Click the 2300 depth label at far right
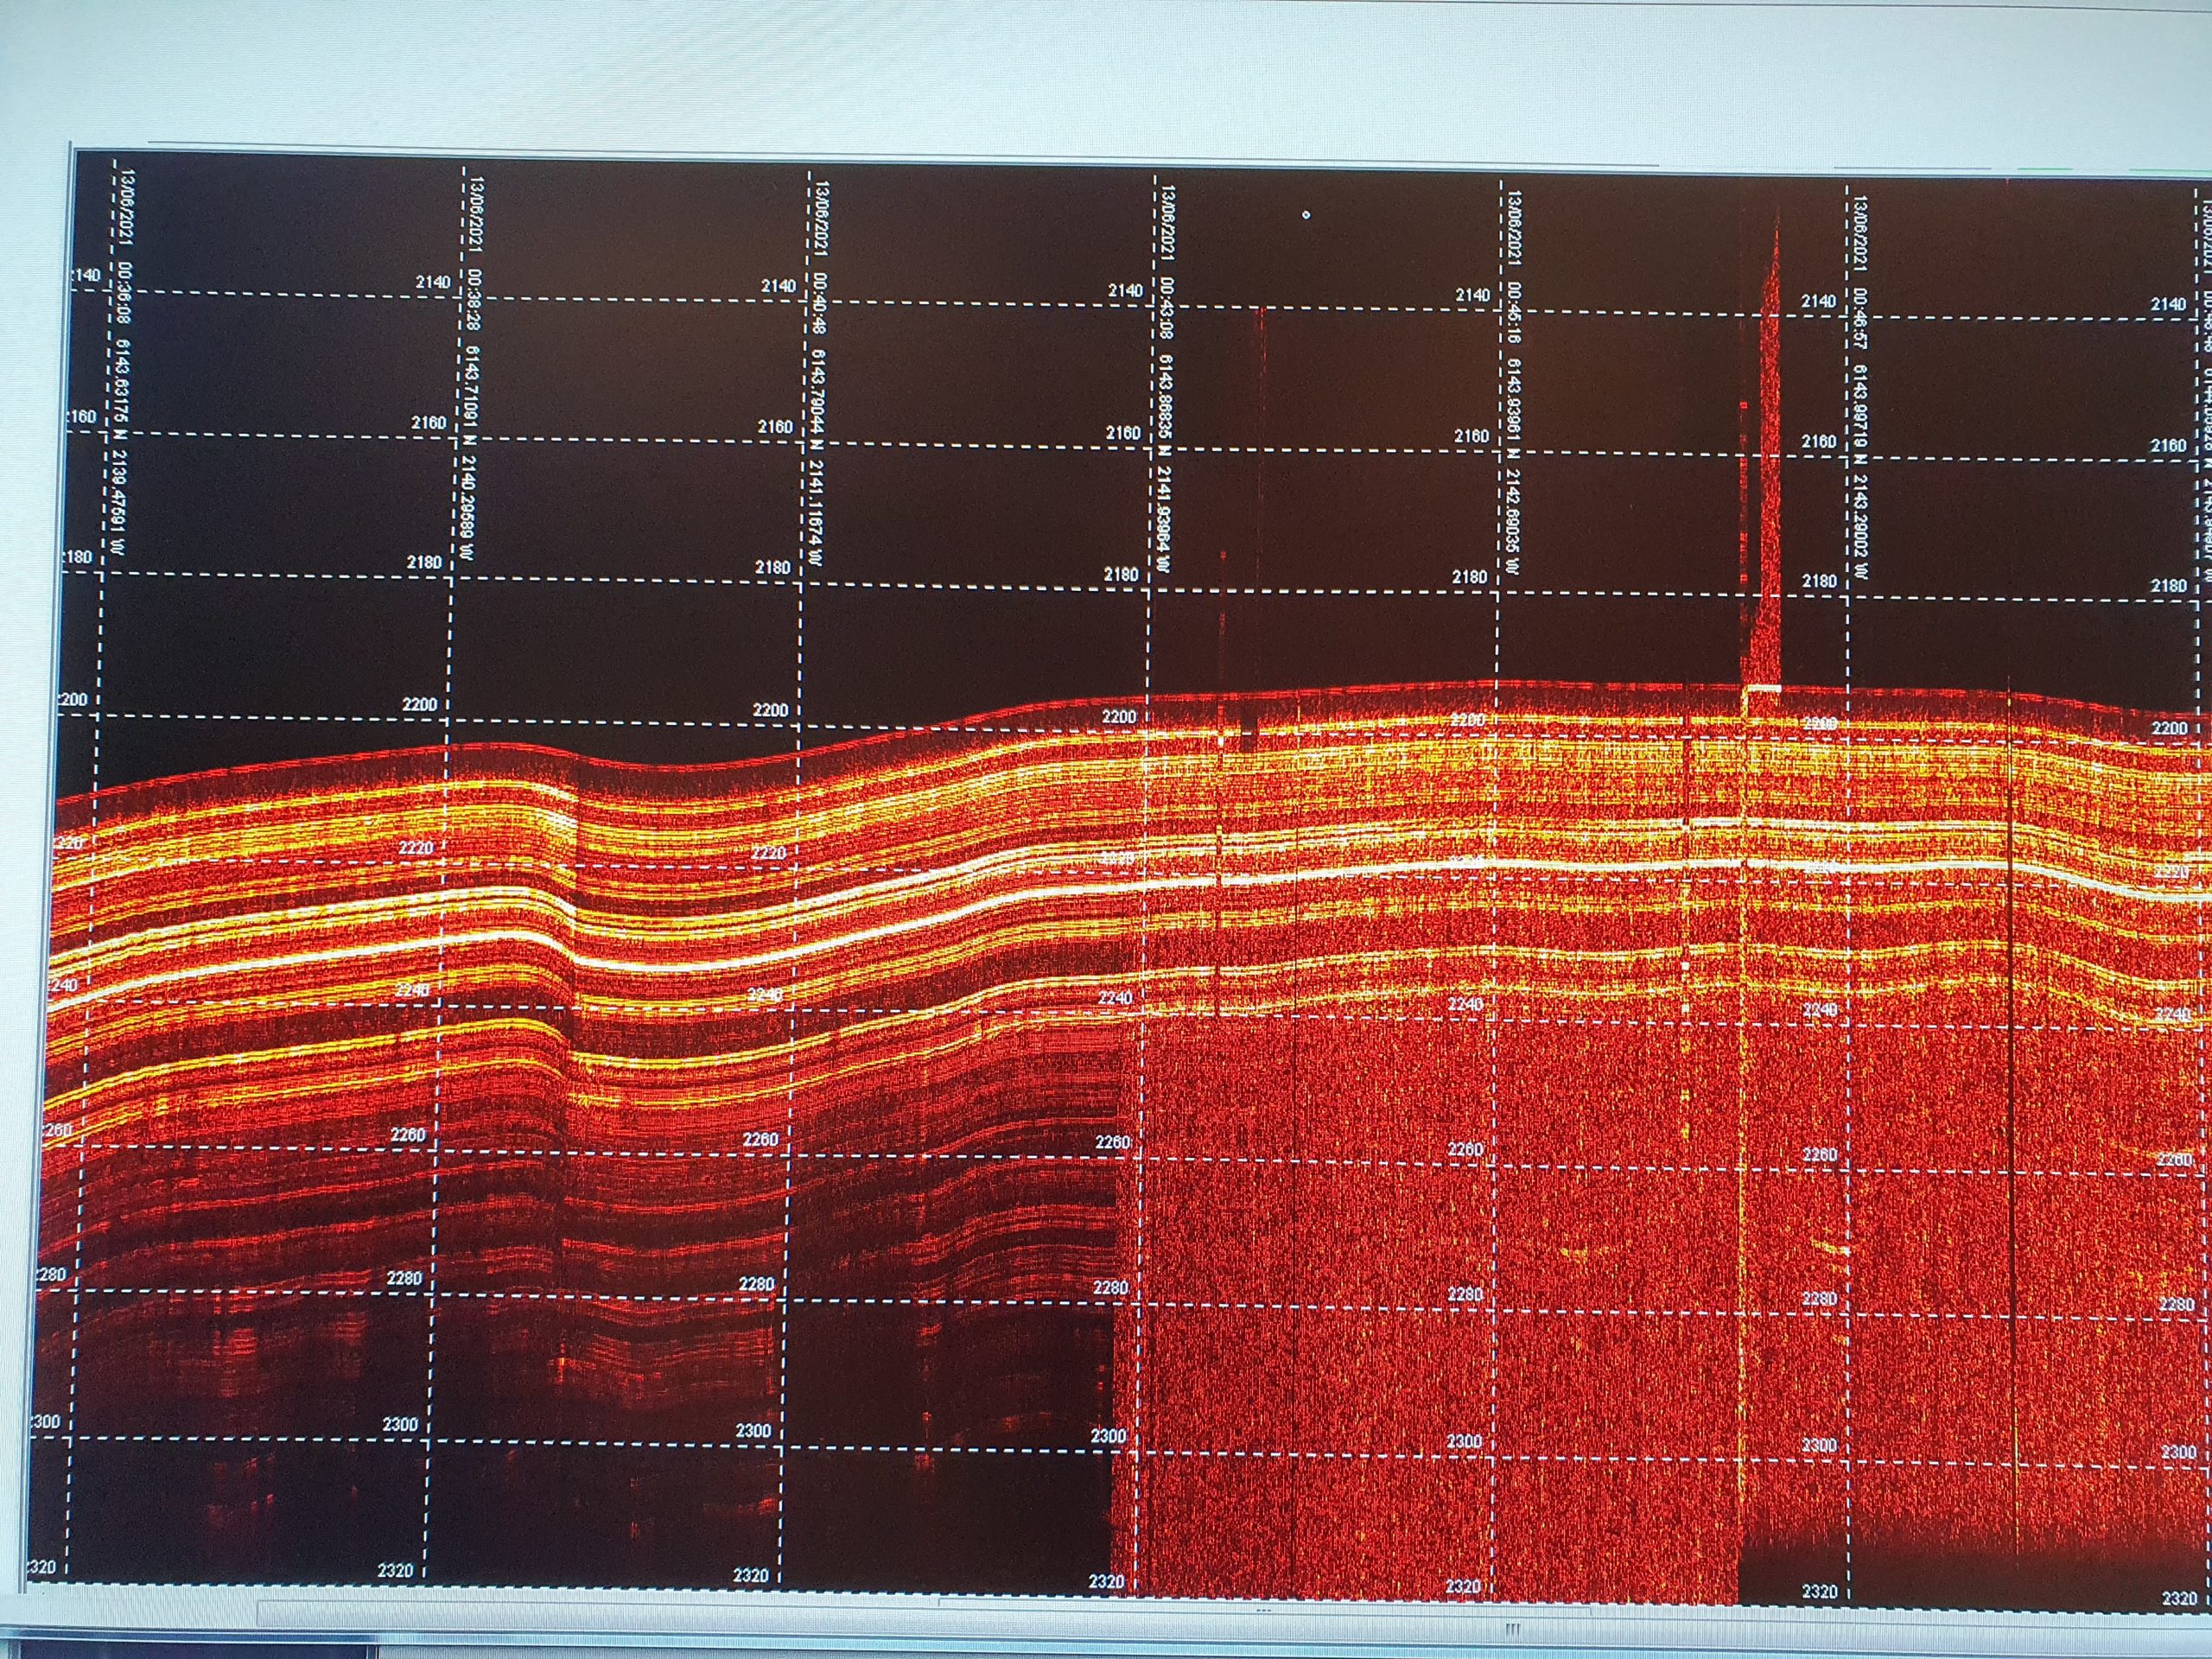This screenshot has height=1659, width=2212. pos(2178,1452)
